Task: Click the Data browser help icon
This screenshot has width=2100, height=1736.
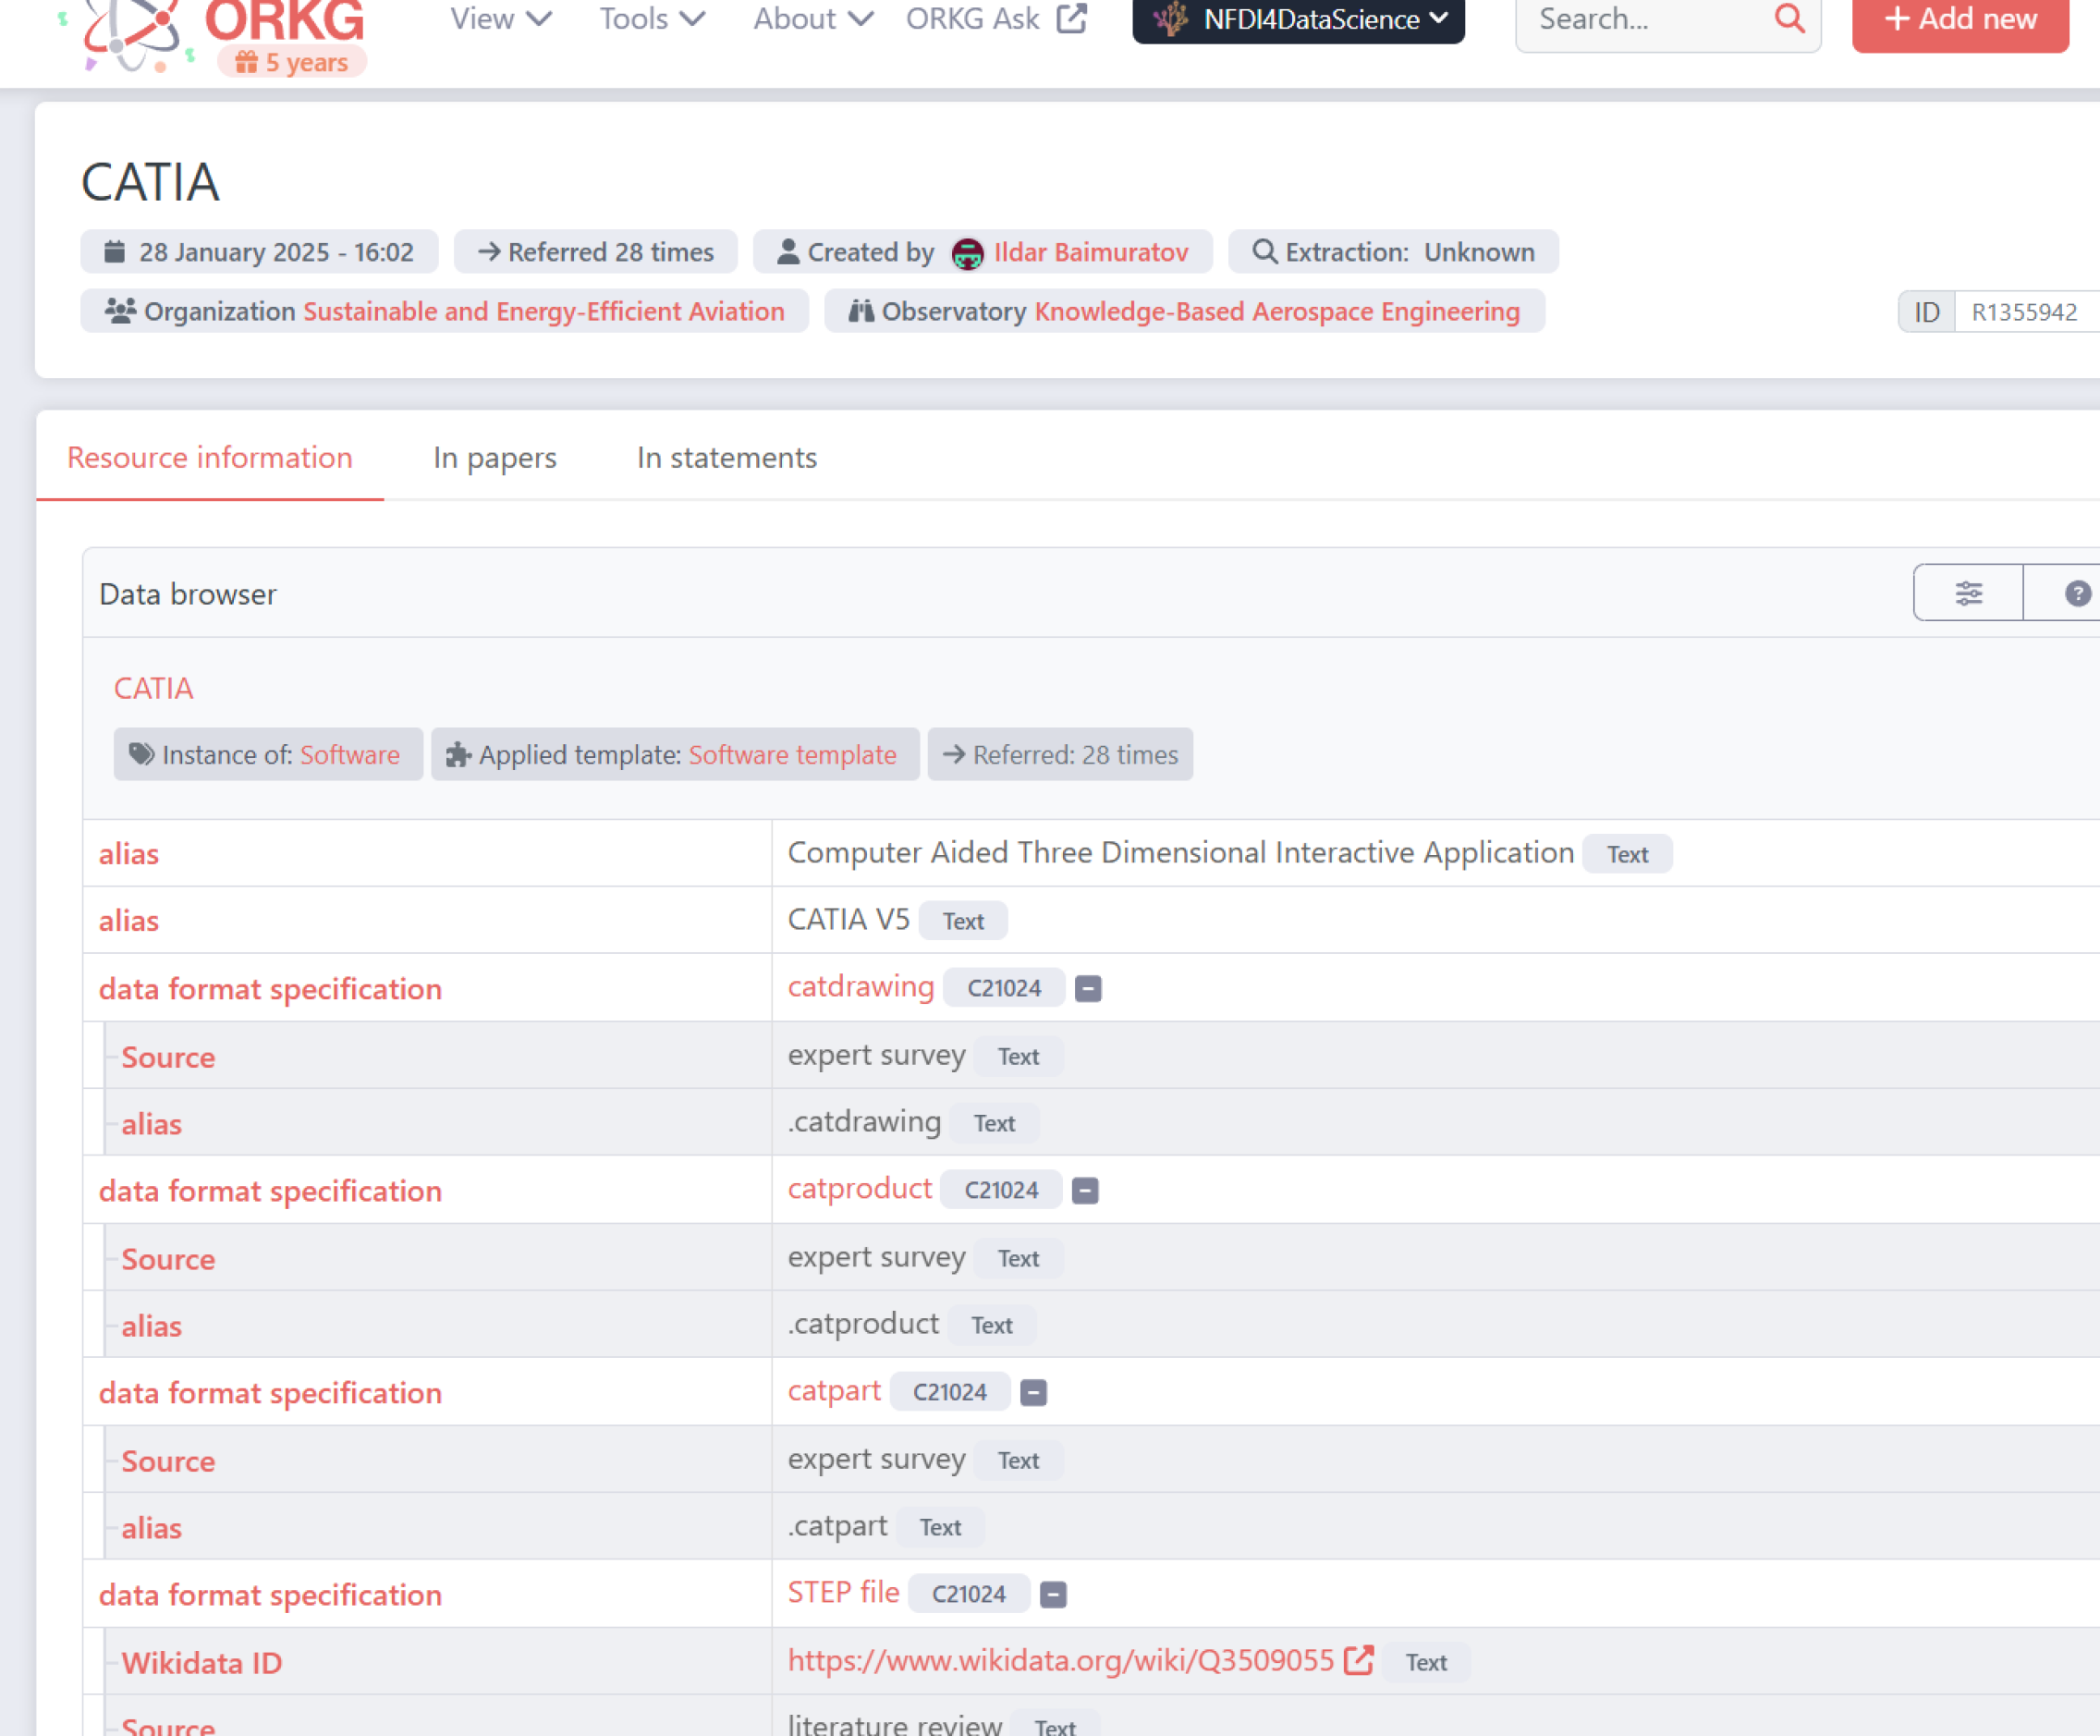Action: pyautogui.click(x=2077, y=594)
